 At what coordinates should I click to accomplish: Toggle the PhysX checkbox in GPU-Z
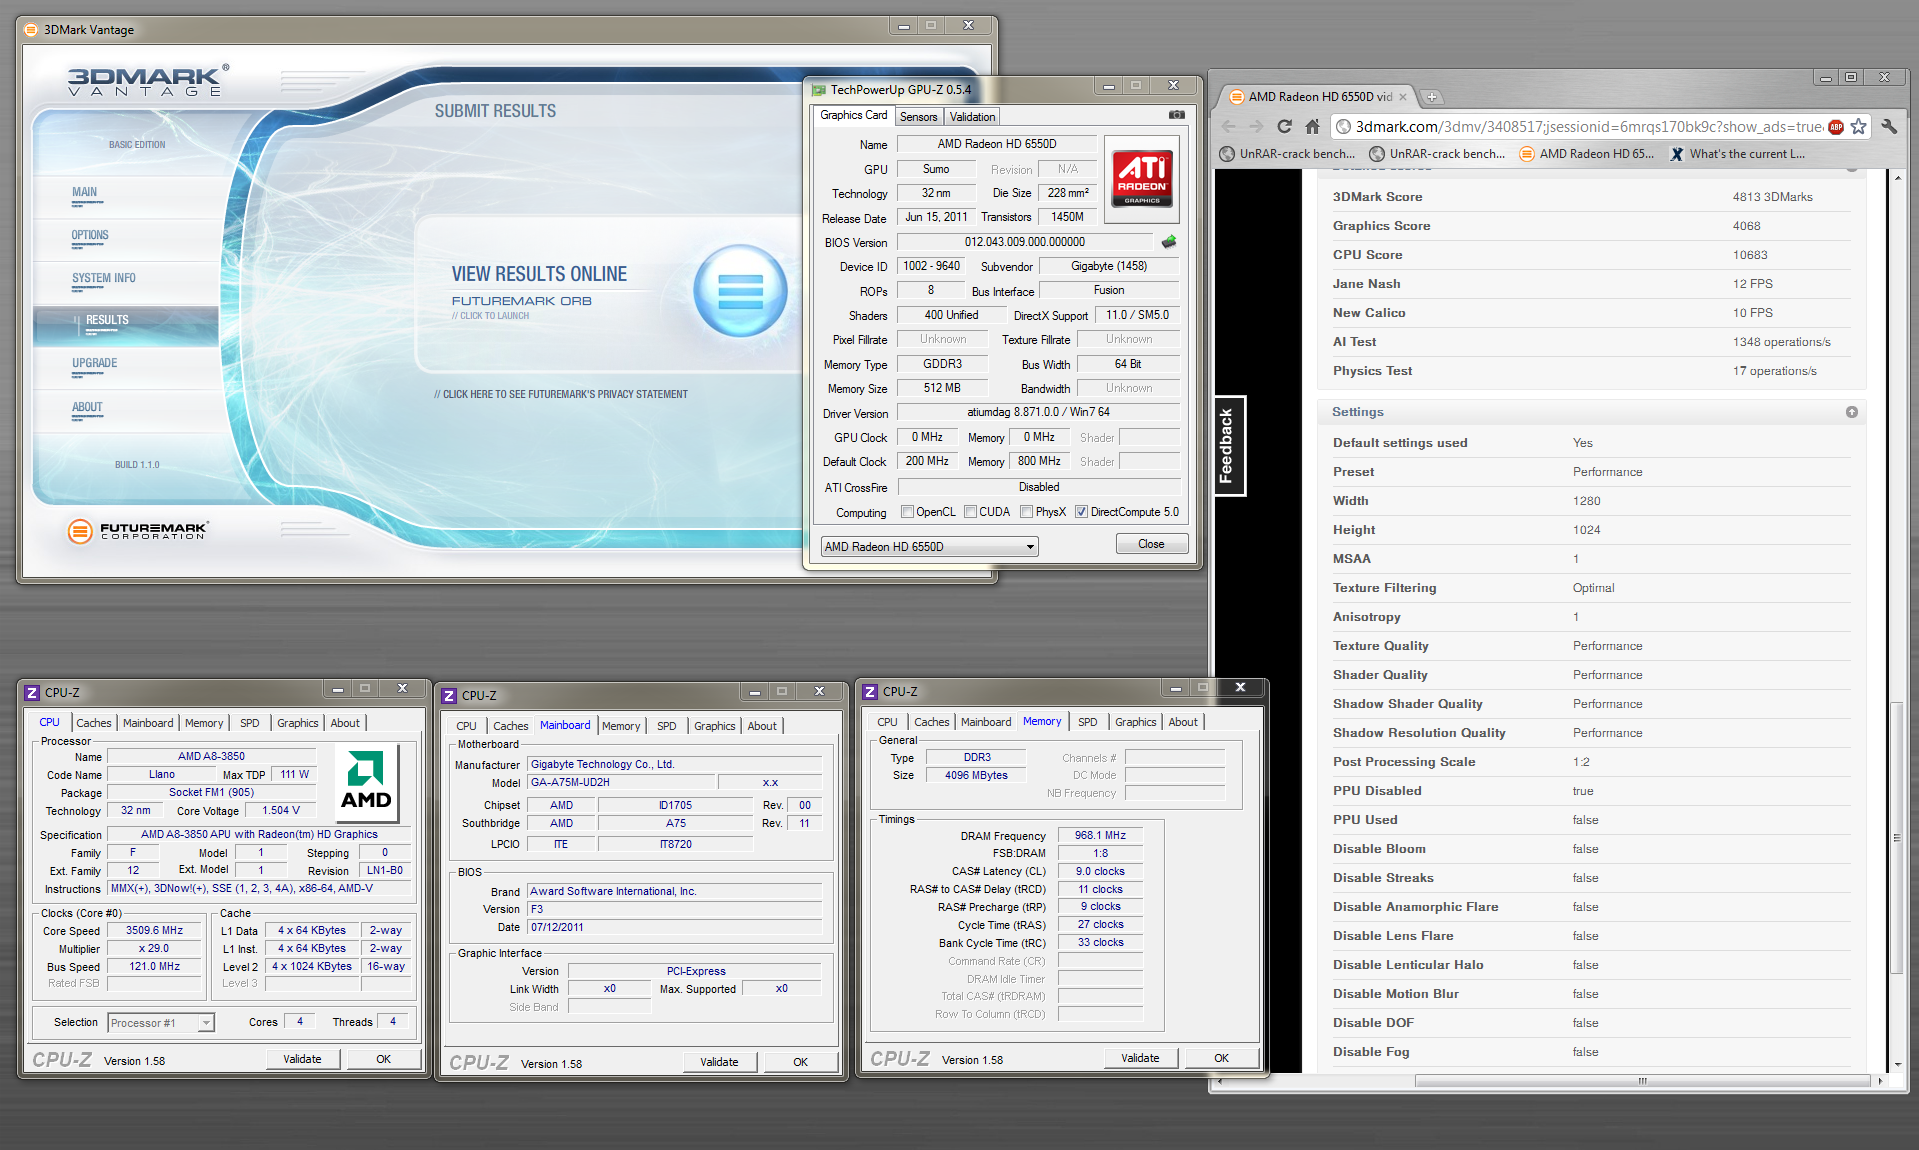point(1027,512)
